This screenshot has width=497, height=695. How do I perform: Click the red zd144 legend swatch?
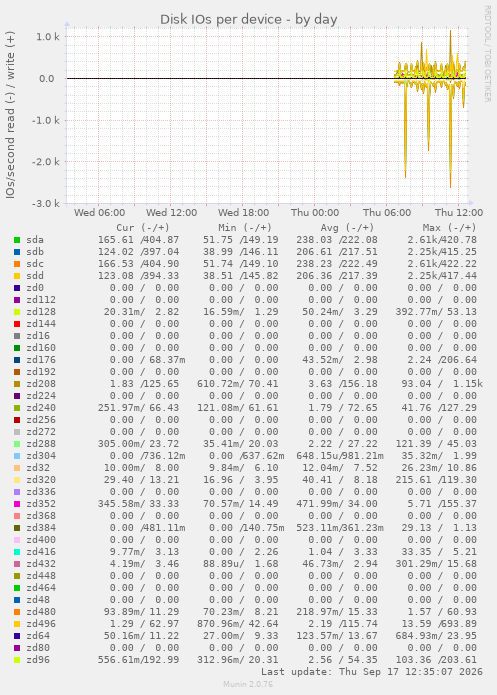pos(17,324)
